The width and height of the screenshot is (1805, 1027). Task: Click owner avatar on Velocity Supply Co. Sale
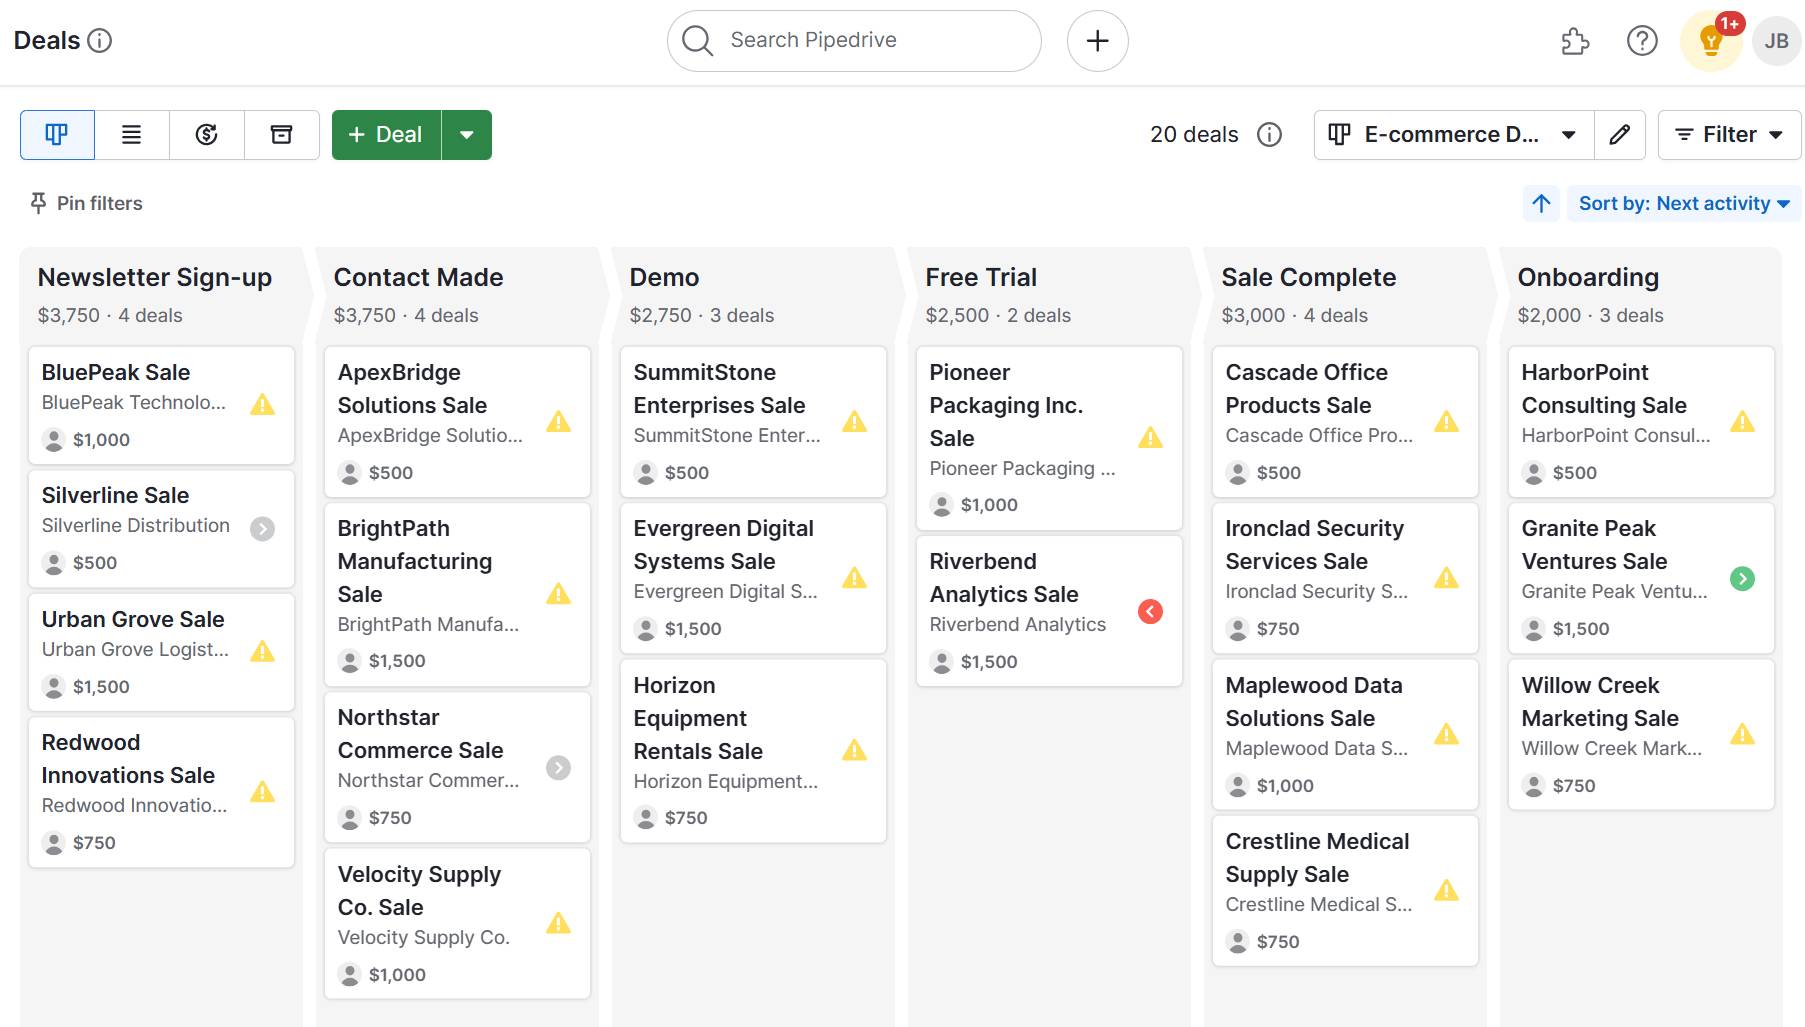pyautogui.click(x=350, y=975)
